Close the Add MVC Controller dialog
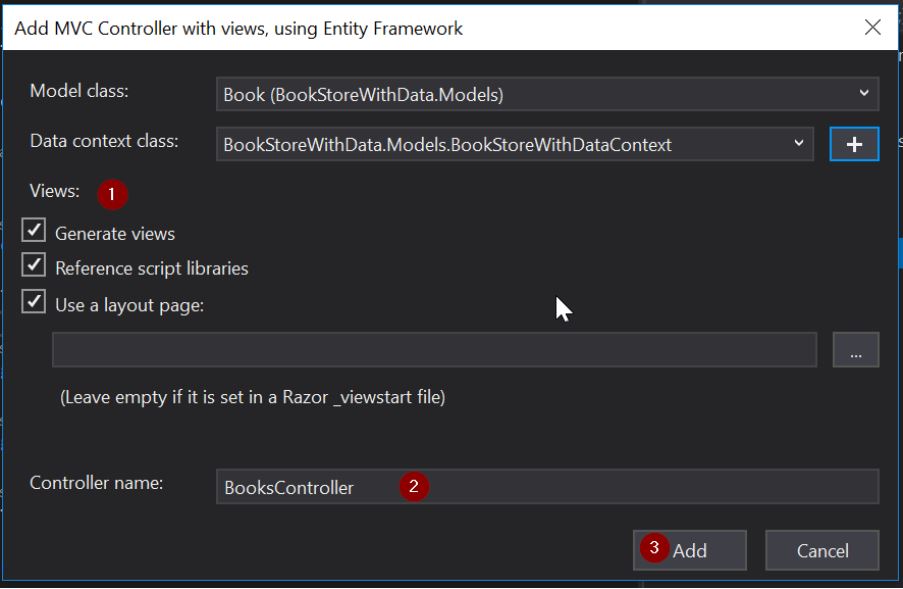 pos(872,28)
